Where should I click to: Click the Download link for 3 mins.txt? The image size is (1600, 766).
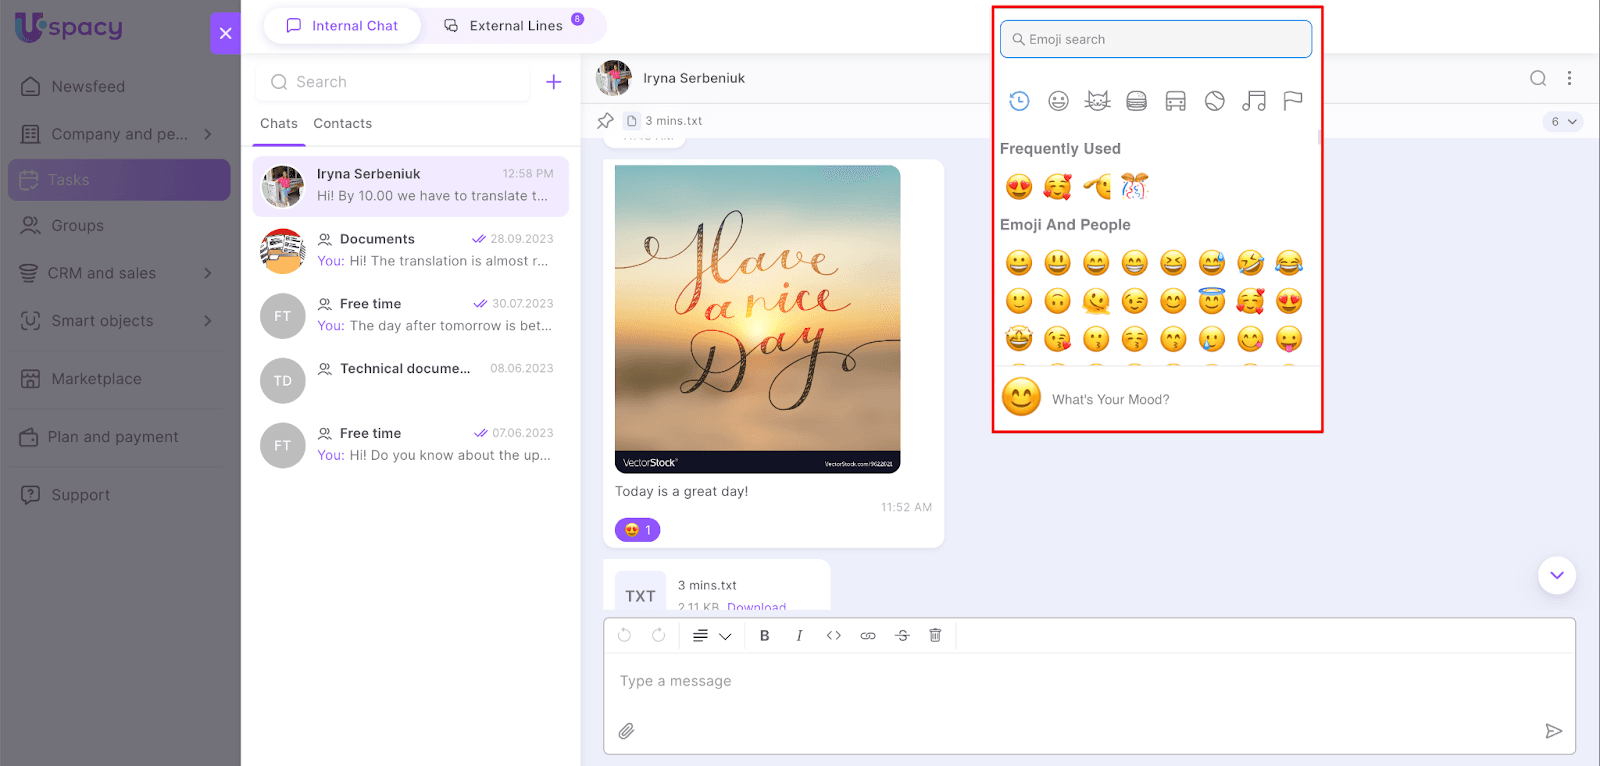point(756,606)
